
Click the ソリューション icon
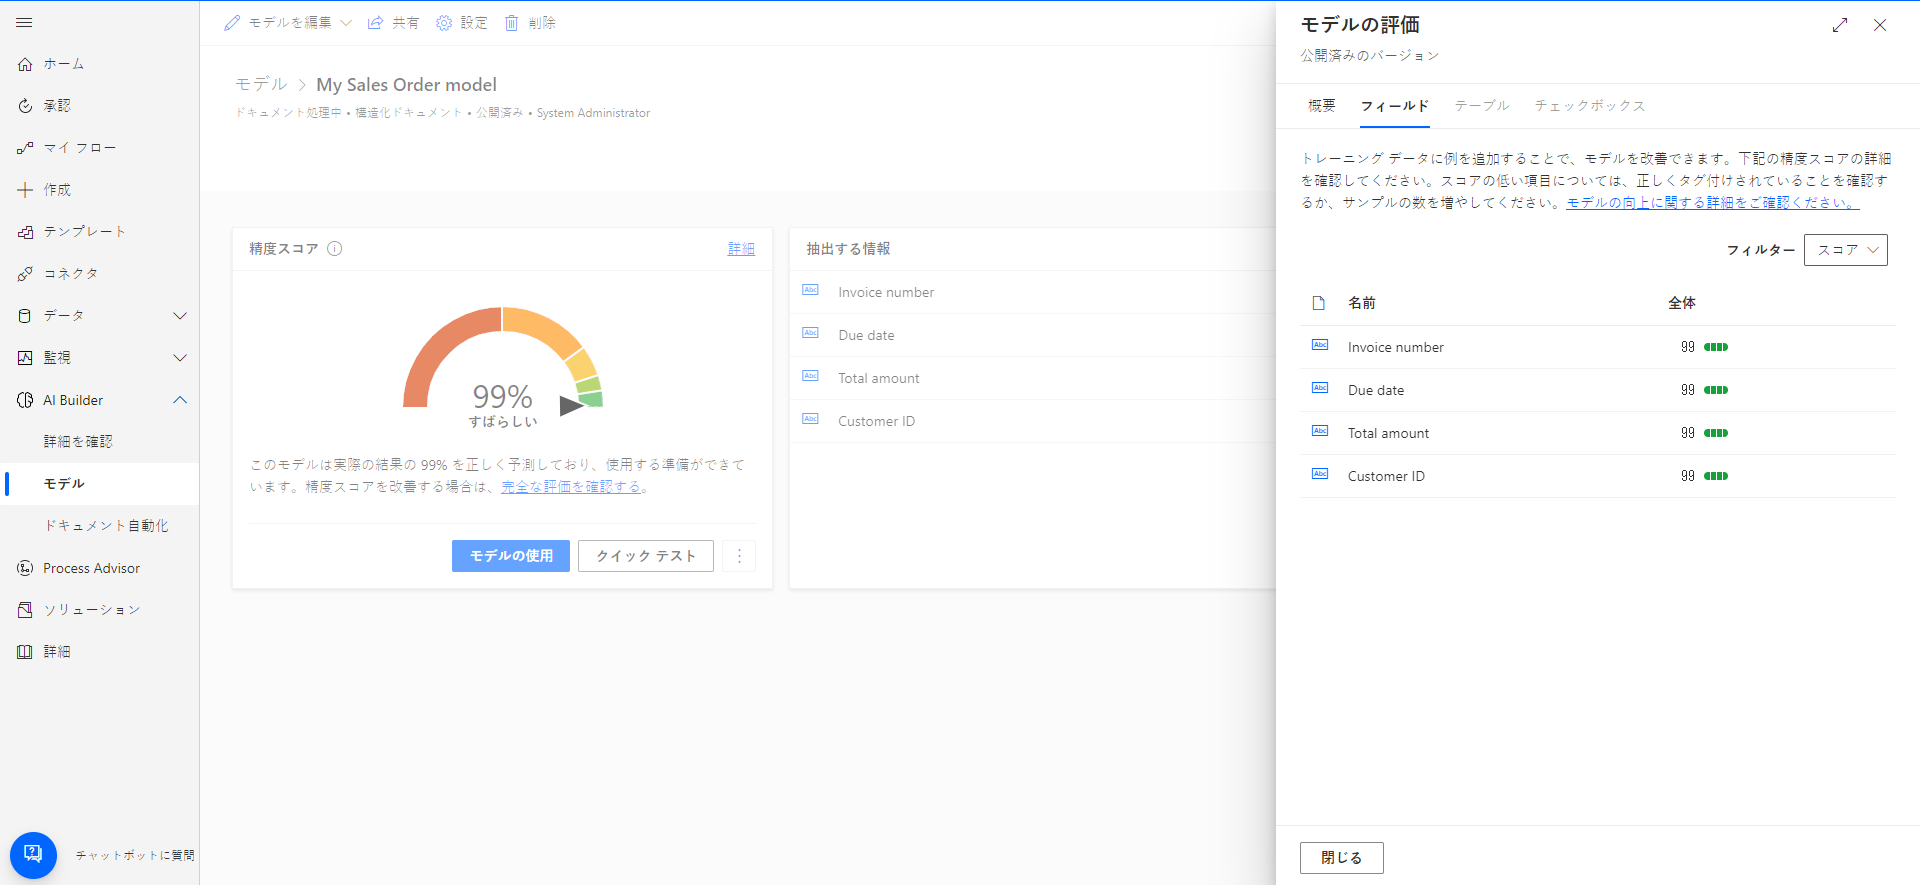(25, 610)
